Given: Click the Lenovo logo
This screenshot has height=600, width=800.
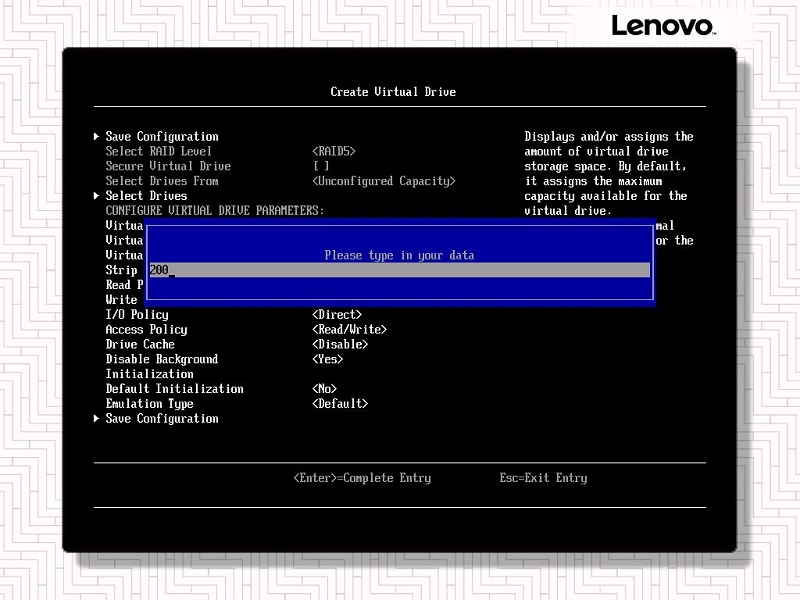Looking at the screenshot, I should (x=663, y=25).
